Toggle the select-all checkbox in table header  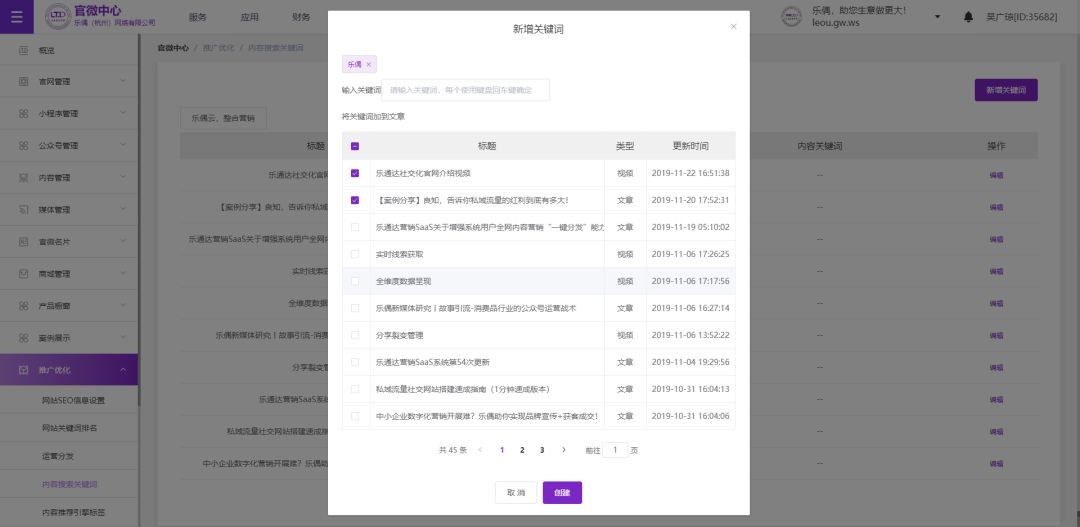click(355, 146)
